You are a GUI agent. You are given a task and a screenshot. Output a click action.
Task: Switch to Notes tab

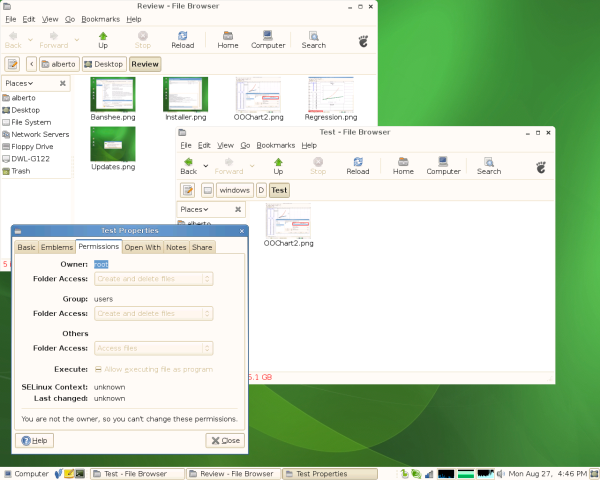pos(176,247)
